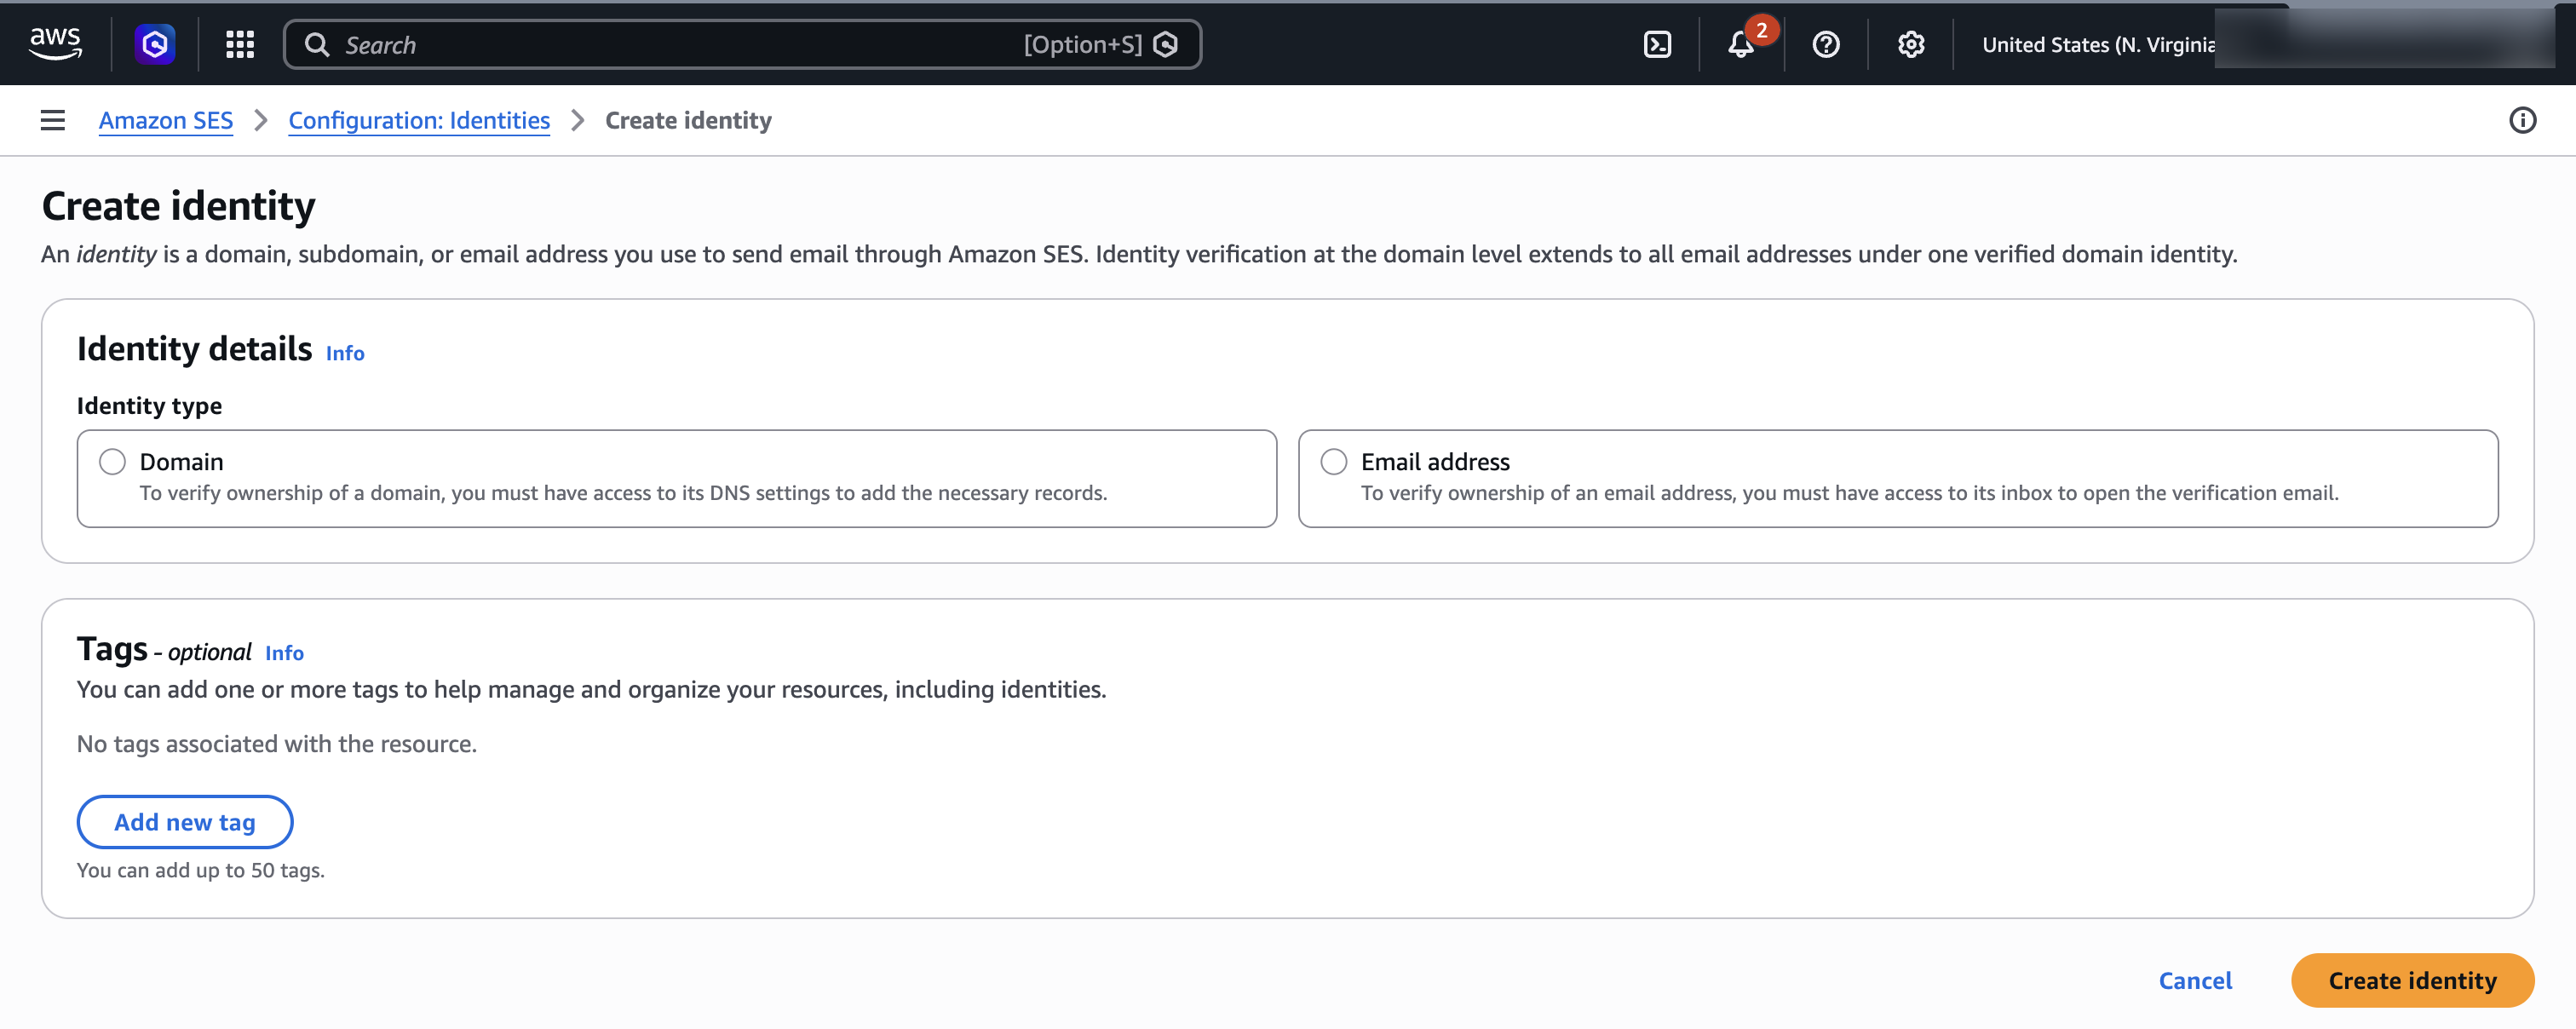
Task: Show page info via the top-right info icon
Action: tap(2522, 120)
